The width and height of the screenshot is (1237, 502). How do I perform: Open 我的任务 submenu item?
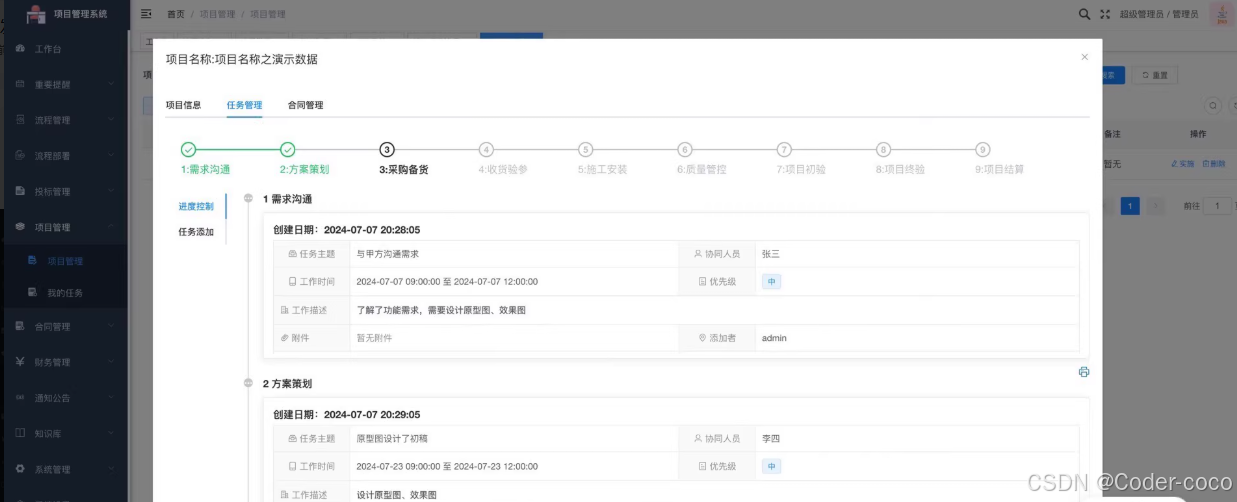tap(64, 293)
